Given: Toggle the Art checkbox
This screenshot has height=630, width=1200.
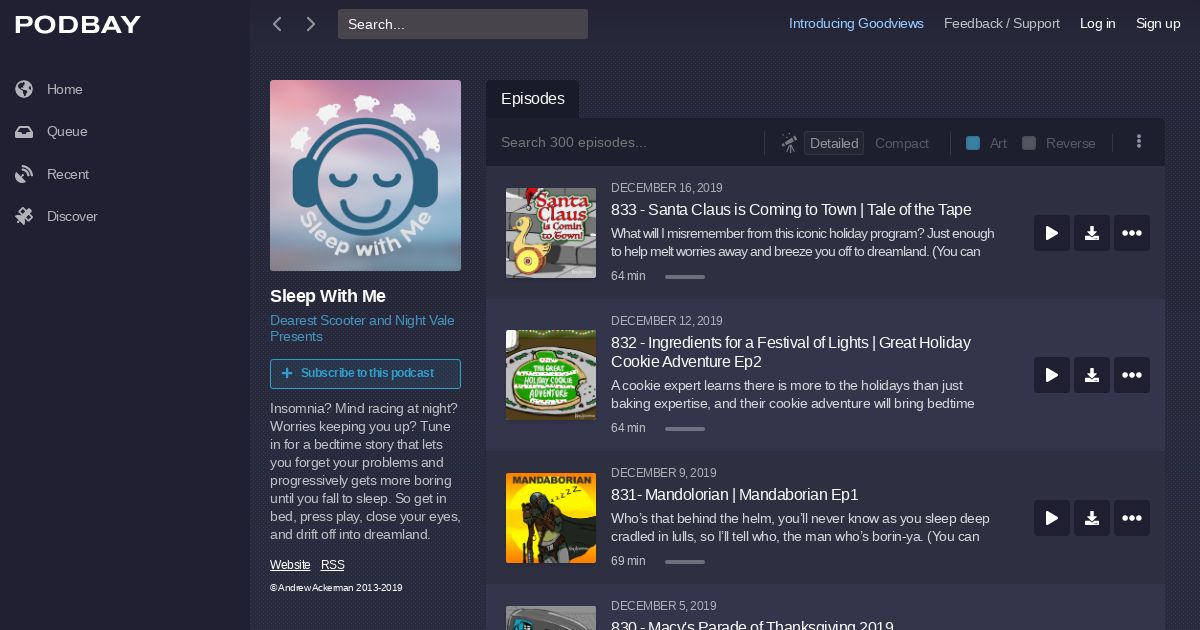Looking at the screenshot, I should pyautogui.click(x=973, y=143).
